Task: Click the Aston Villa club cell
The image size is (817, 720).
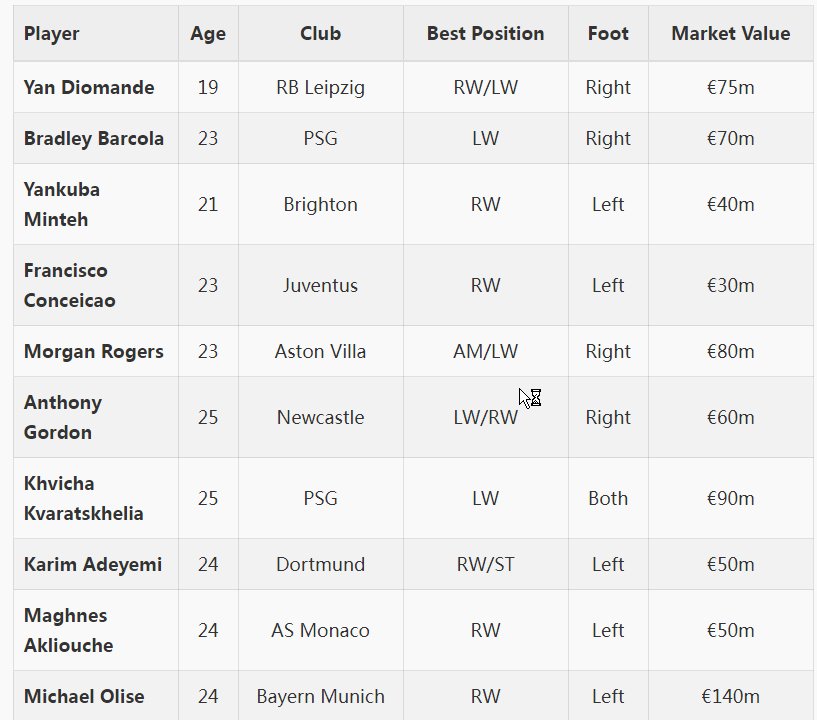Action: tap(320, 351)
